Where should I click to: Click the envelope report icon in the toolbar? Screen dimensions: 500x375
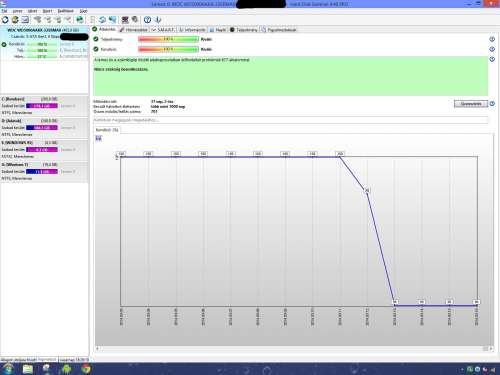pyautogui.click(x=25, y=20)
